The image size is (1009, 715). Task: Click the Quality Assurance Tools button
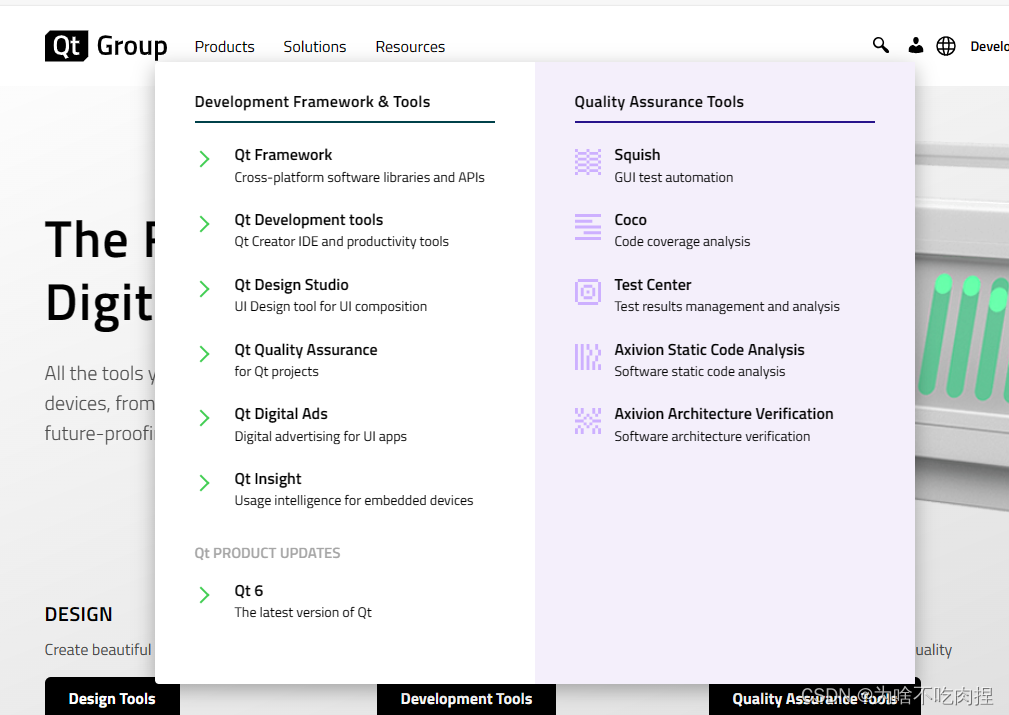click(x=815, y=699)
